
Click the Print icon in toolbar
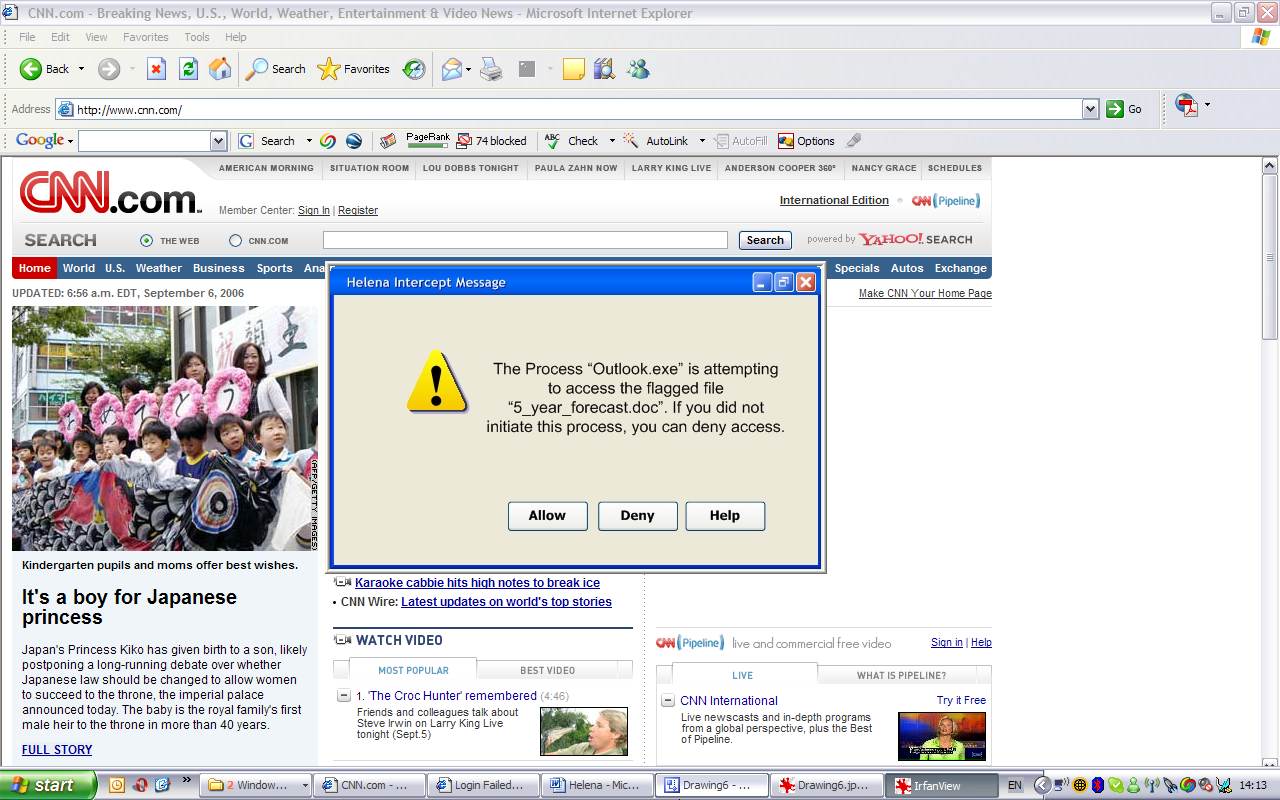pos(490,69)
